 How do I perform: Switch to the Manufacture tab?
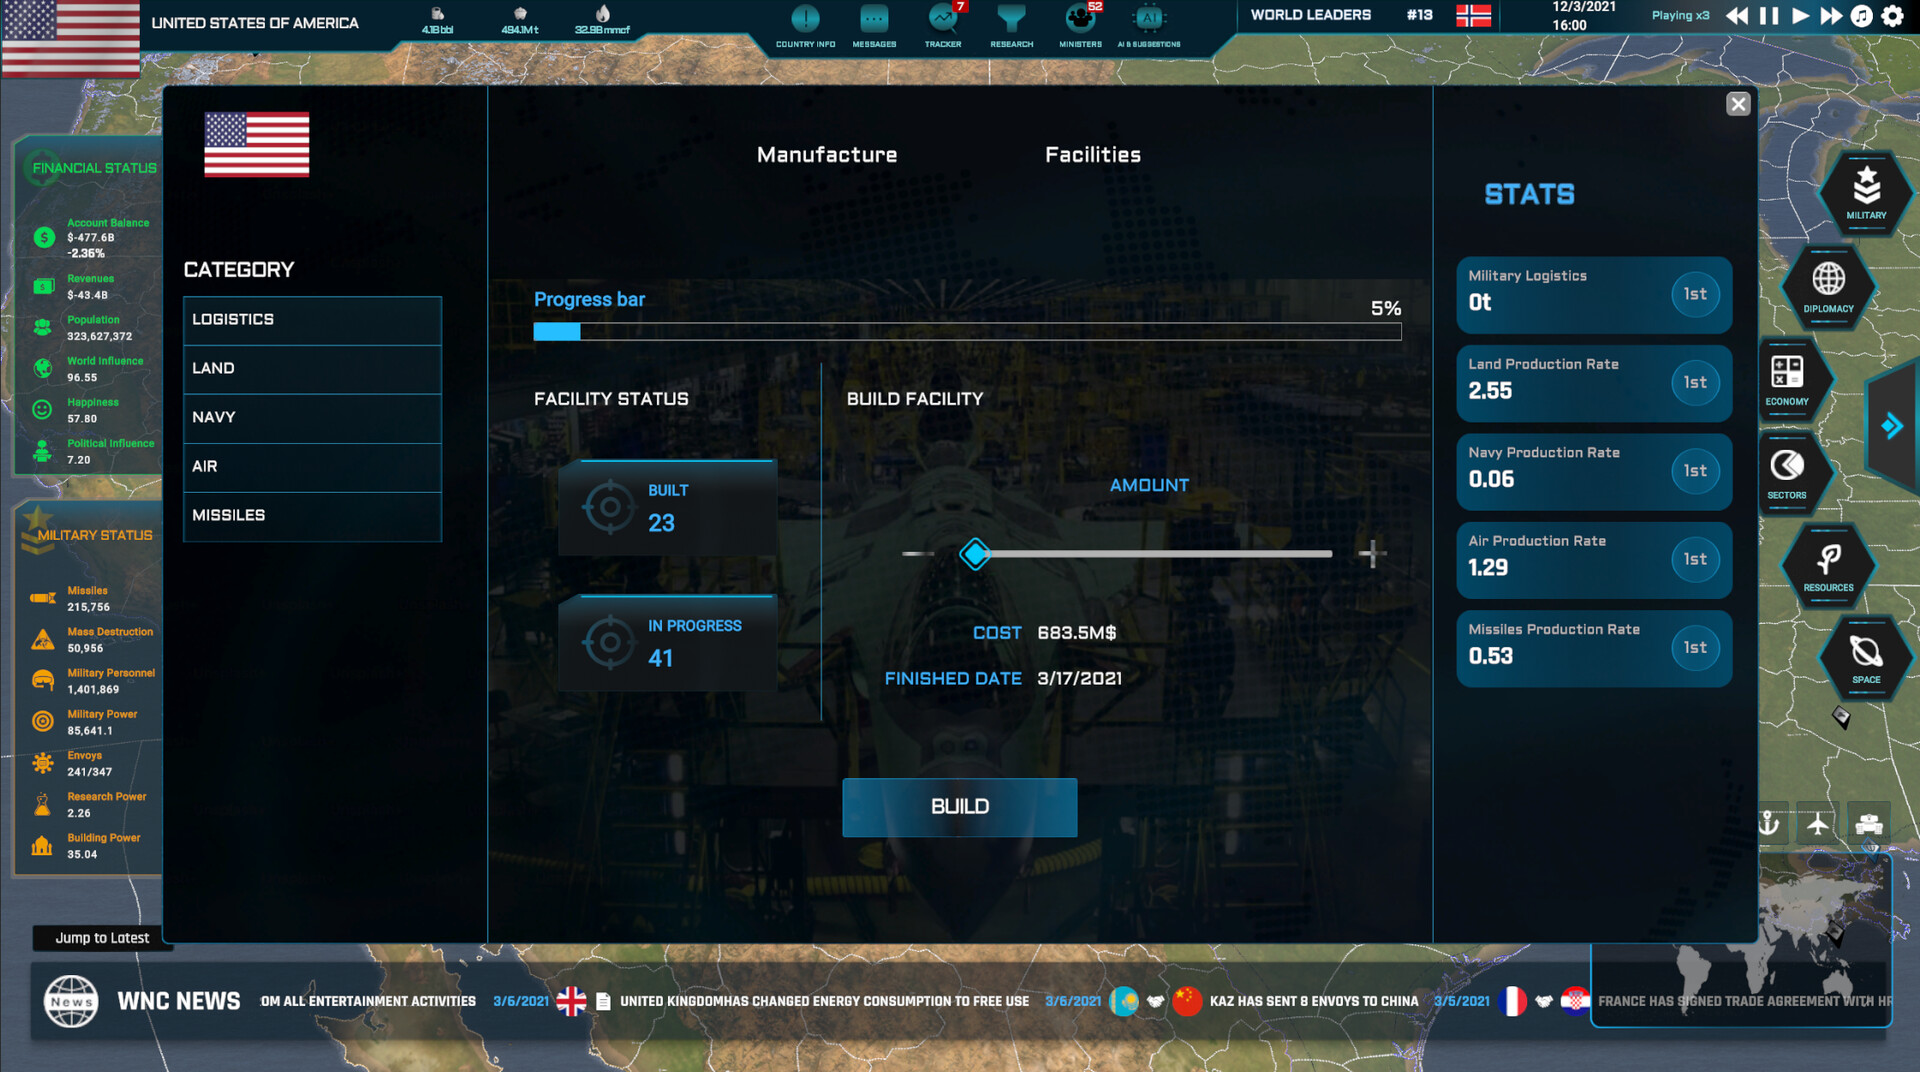coord(826,155)
